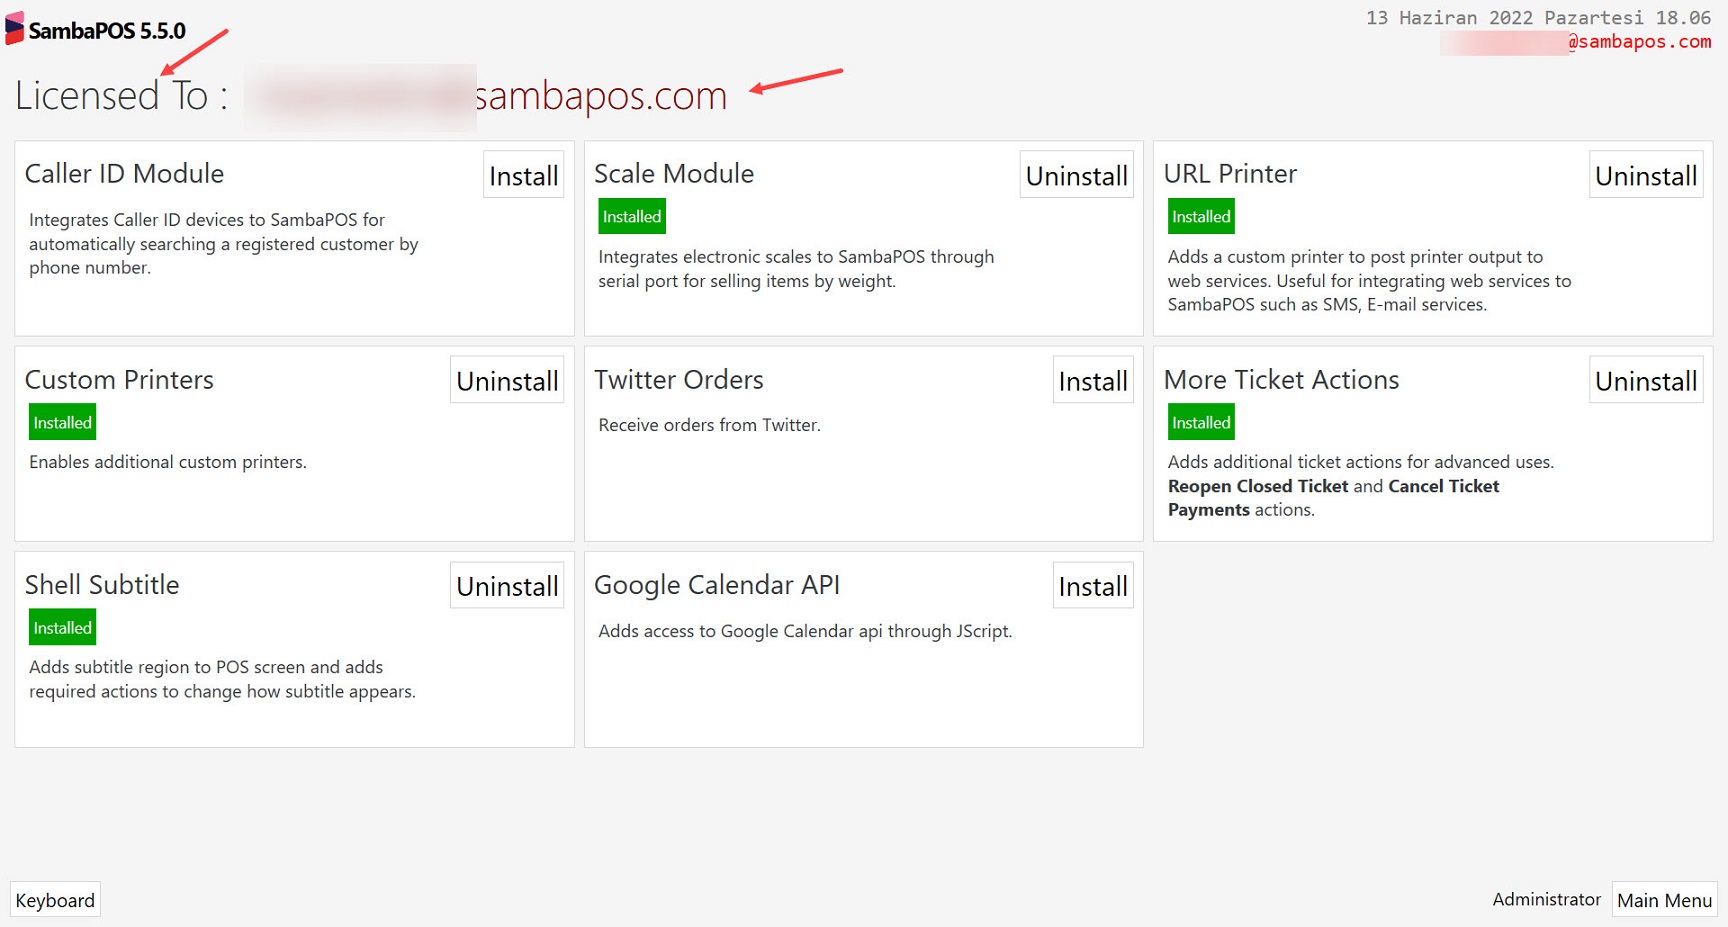The image size is (1728, 927).
Task: Uninstall the Custom Printers module
Action: 506,380
